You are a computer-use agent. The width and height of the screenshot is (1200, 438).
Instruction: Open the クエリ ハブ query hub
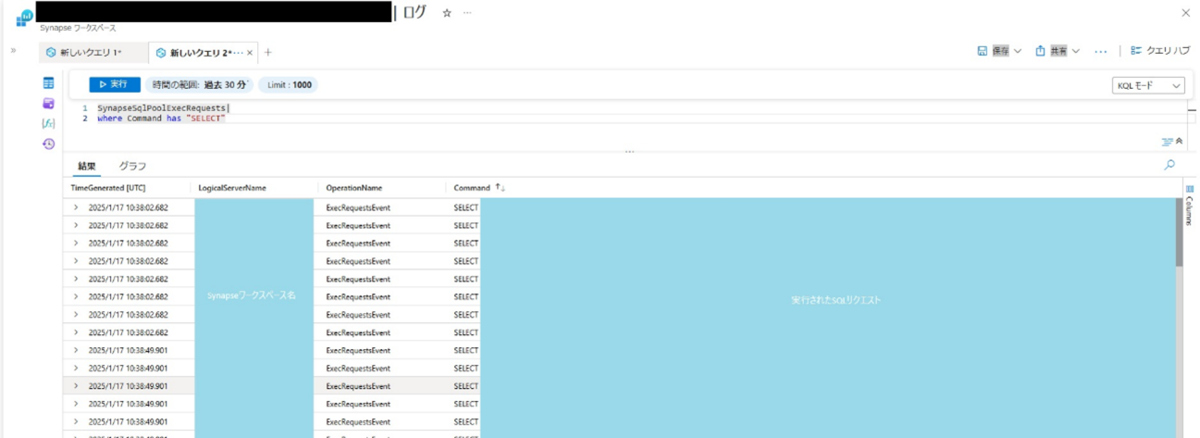(x=1160, y=51)
